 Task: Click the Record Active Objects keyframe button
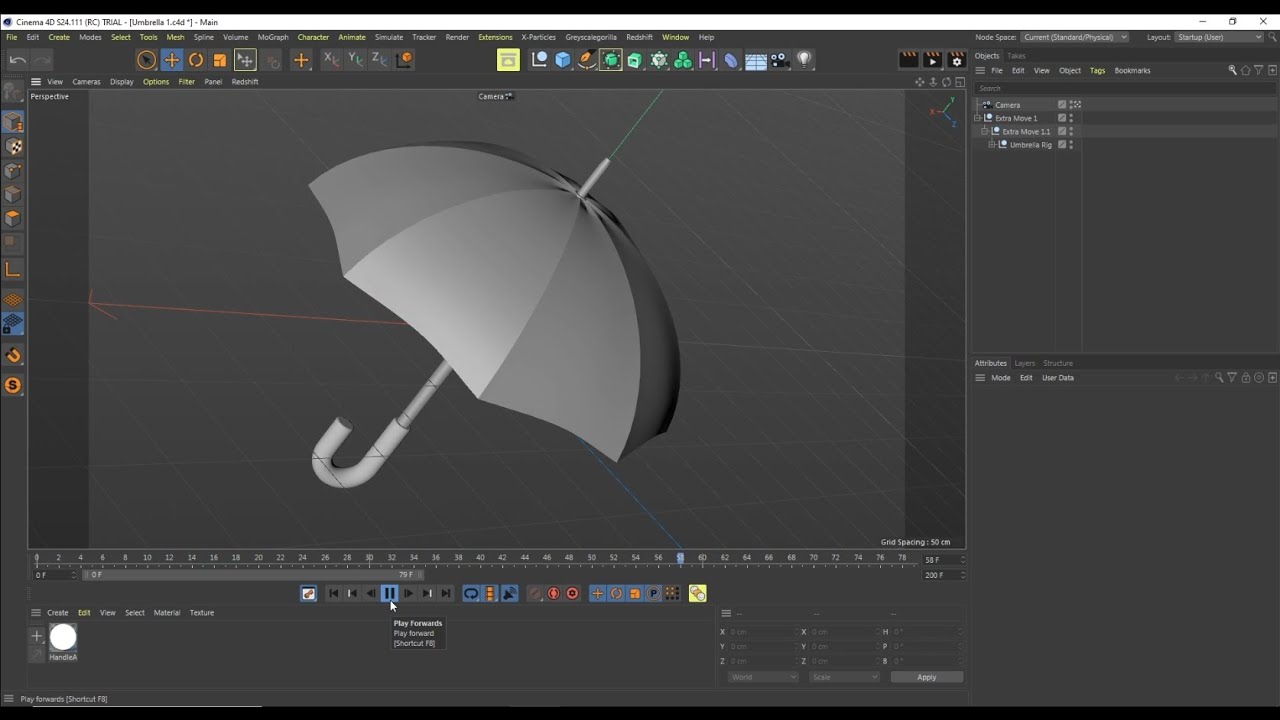pos(534,594)
